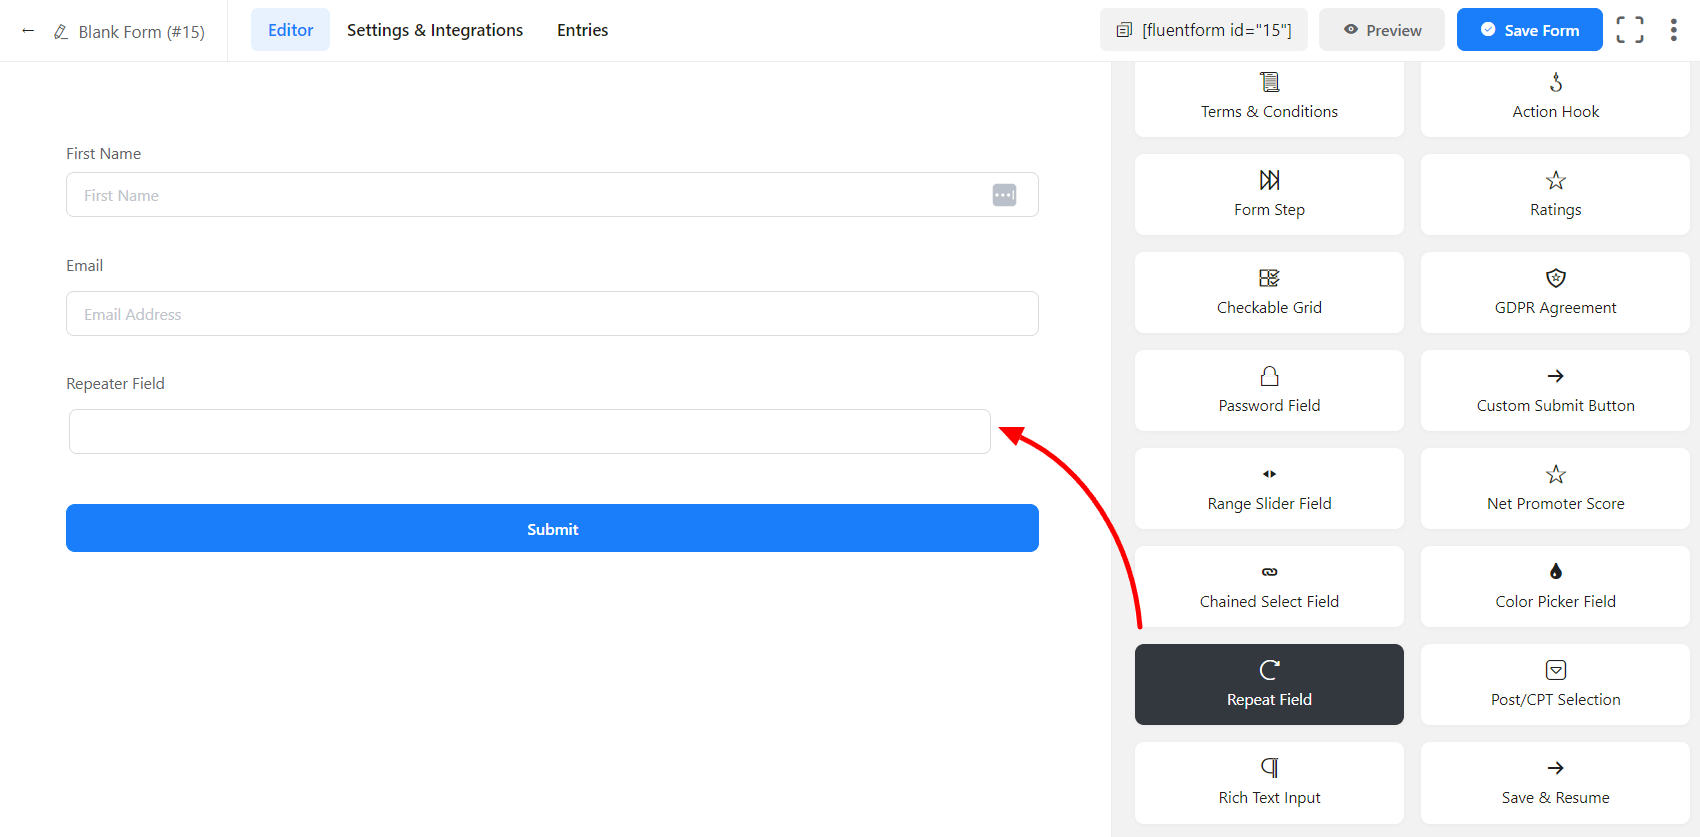Click the Email Address input field

(551, 314)
